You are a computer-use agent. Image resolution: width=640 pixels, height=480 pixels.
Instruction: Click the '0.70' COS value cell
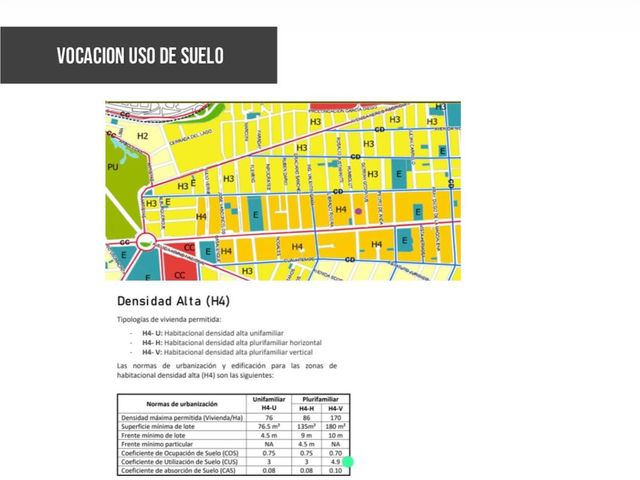coord(336,453)
